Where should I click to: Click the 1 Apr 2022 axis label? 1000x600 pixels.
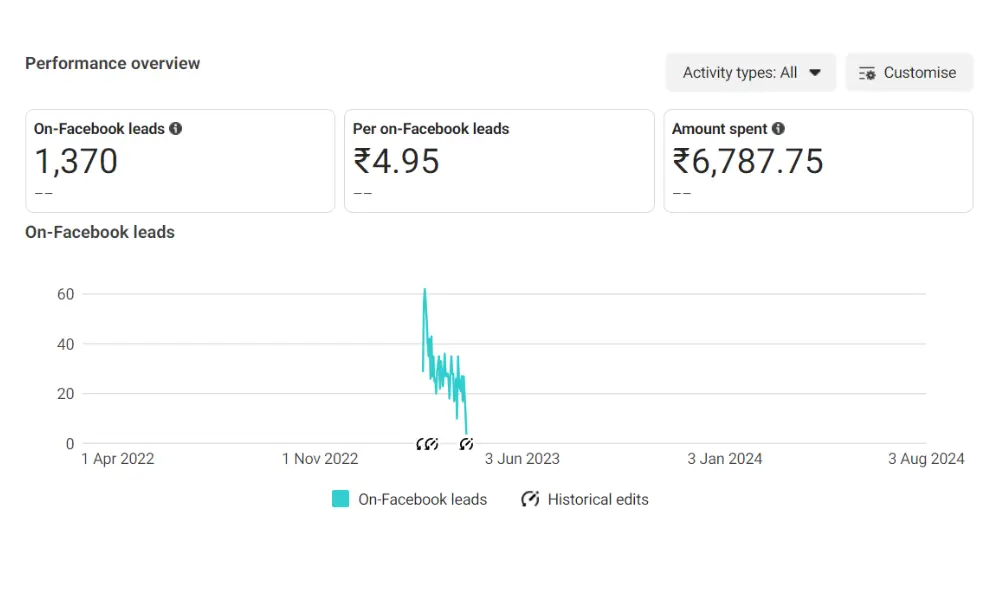[118, 459]
